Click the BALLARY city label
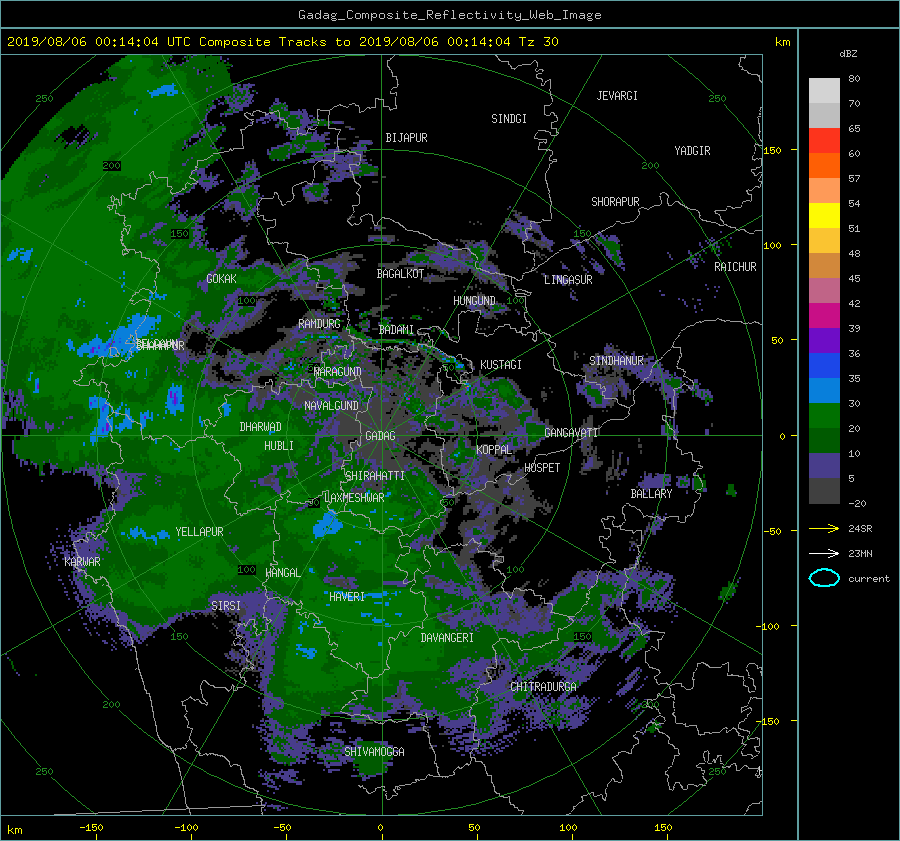Image resolution: width=900 pixels, height=841 pixels. pyautogui.click(x=651, y=494)
